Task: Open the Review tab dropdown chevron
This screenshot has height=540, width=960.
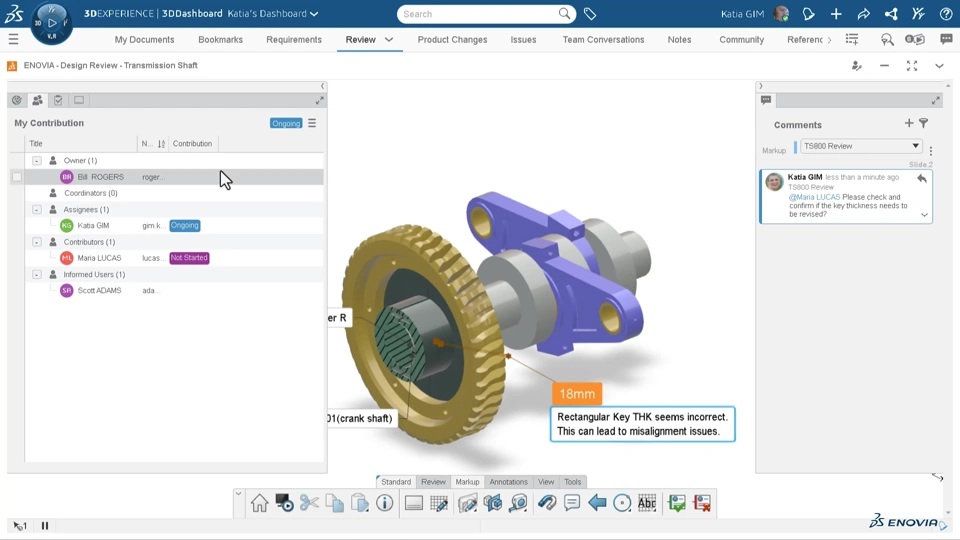Action: pos(389,40)
